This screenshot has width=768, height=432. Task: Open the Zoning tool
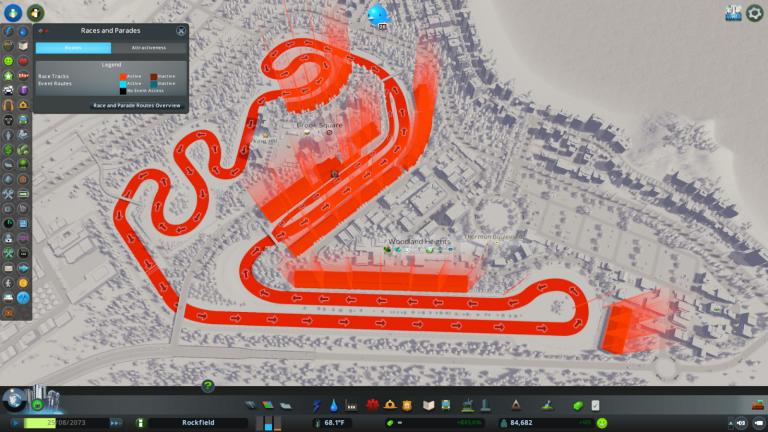(269, 405)
